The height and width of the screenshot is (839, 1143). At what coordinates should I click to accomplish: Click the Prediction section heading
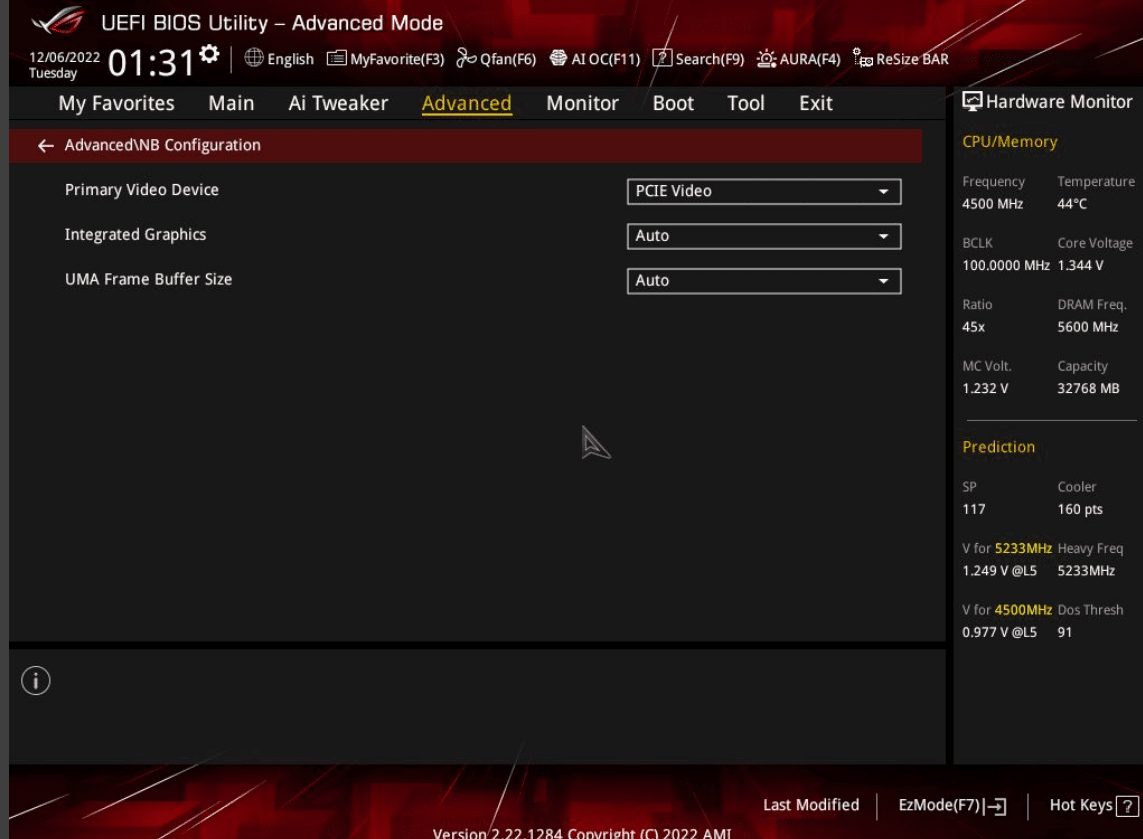(x=999, y=447)
